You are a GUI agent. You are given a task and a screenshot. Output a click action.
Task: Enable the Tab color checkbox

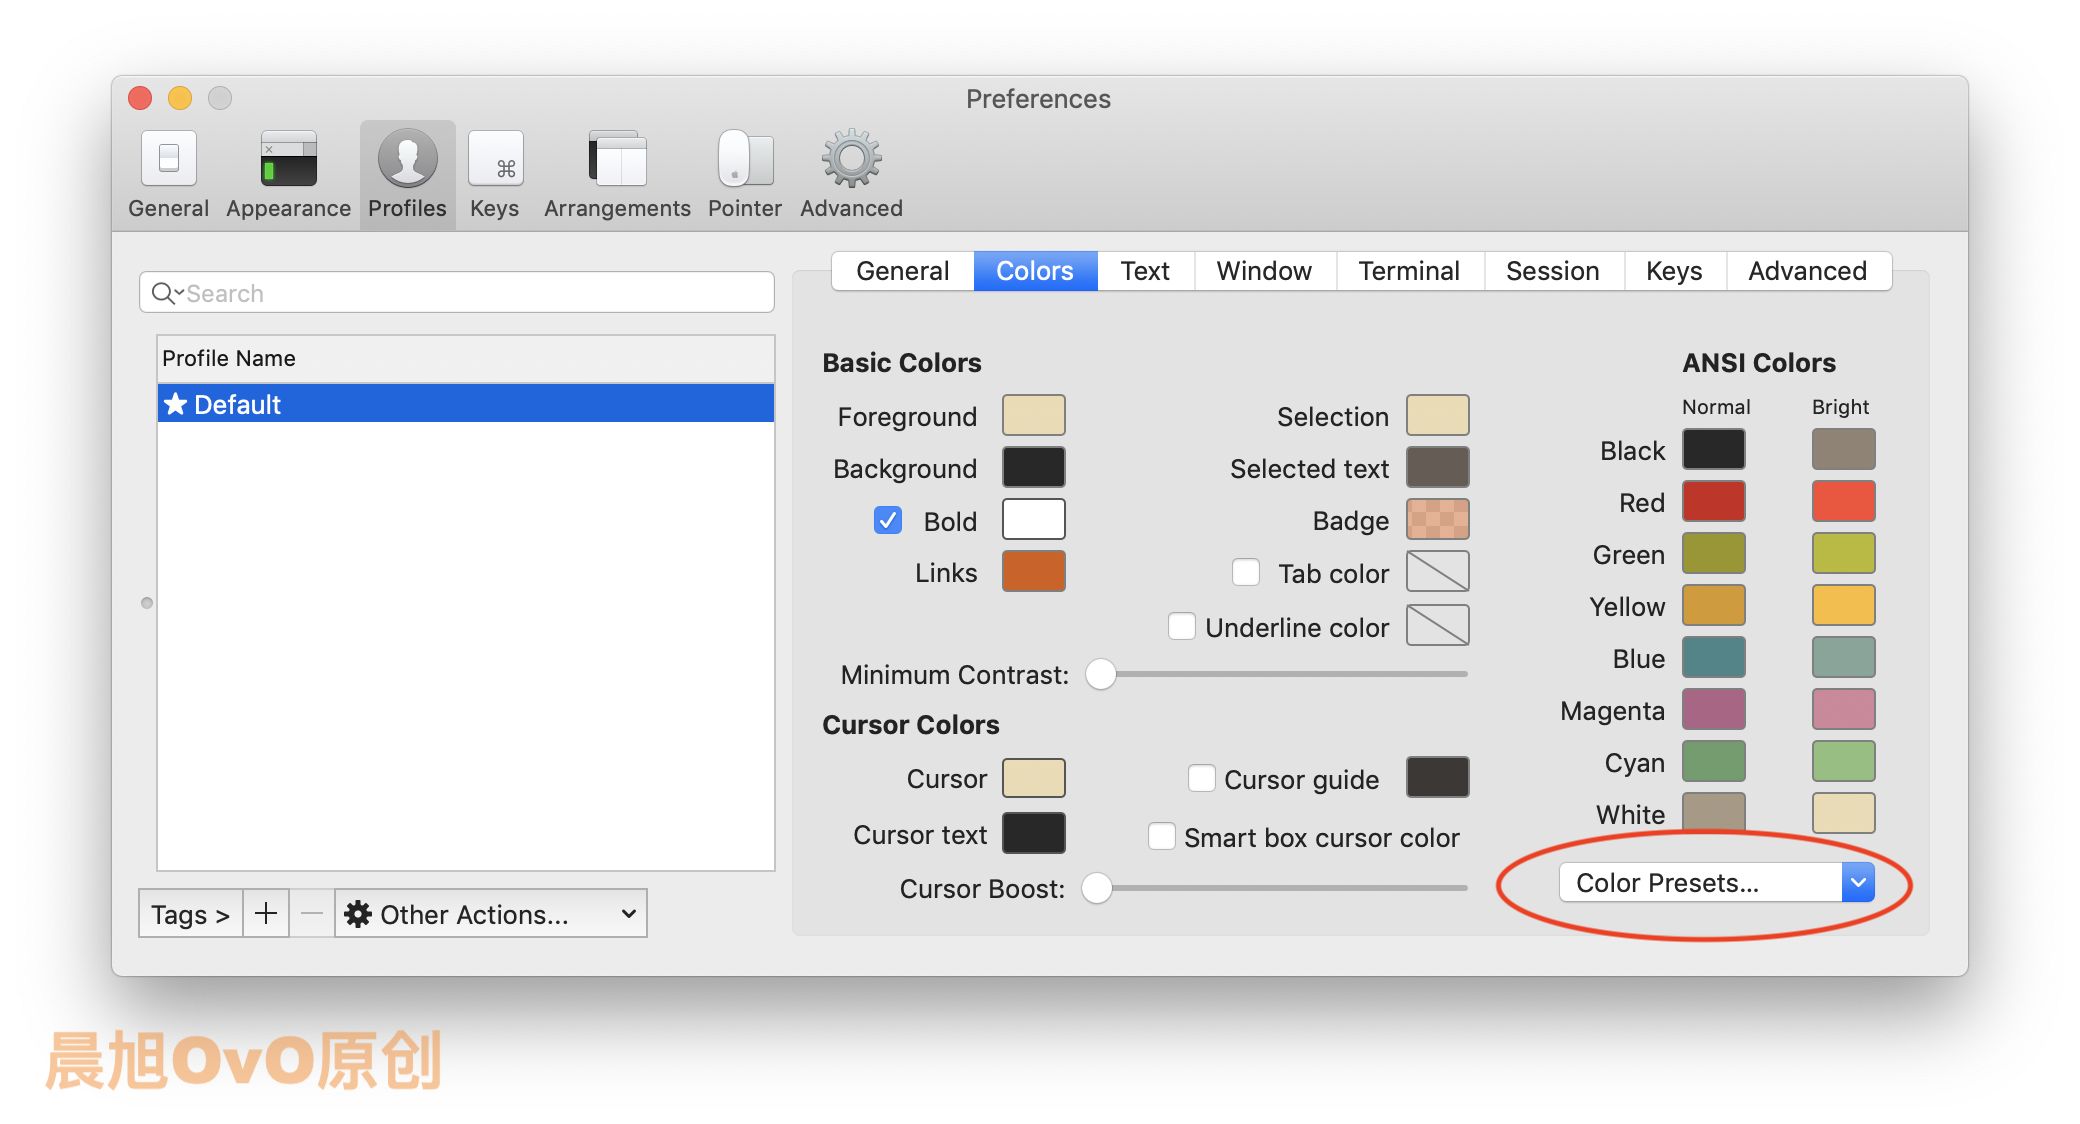click(1246, 572)
